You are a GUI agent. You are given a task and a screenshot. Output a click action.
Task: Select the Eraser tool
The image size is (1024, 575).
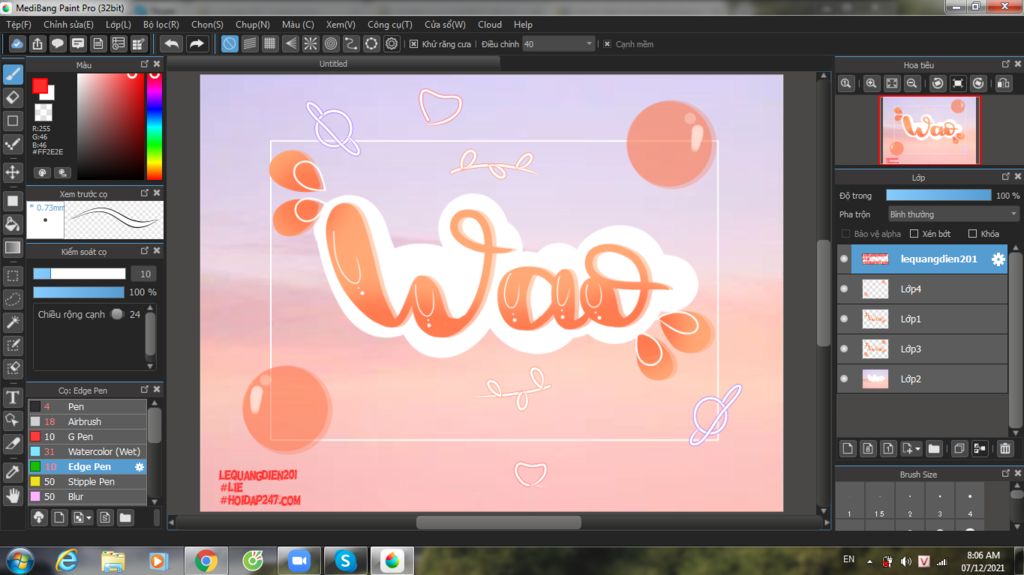pyautogui.click(x=12, y=97)
